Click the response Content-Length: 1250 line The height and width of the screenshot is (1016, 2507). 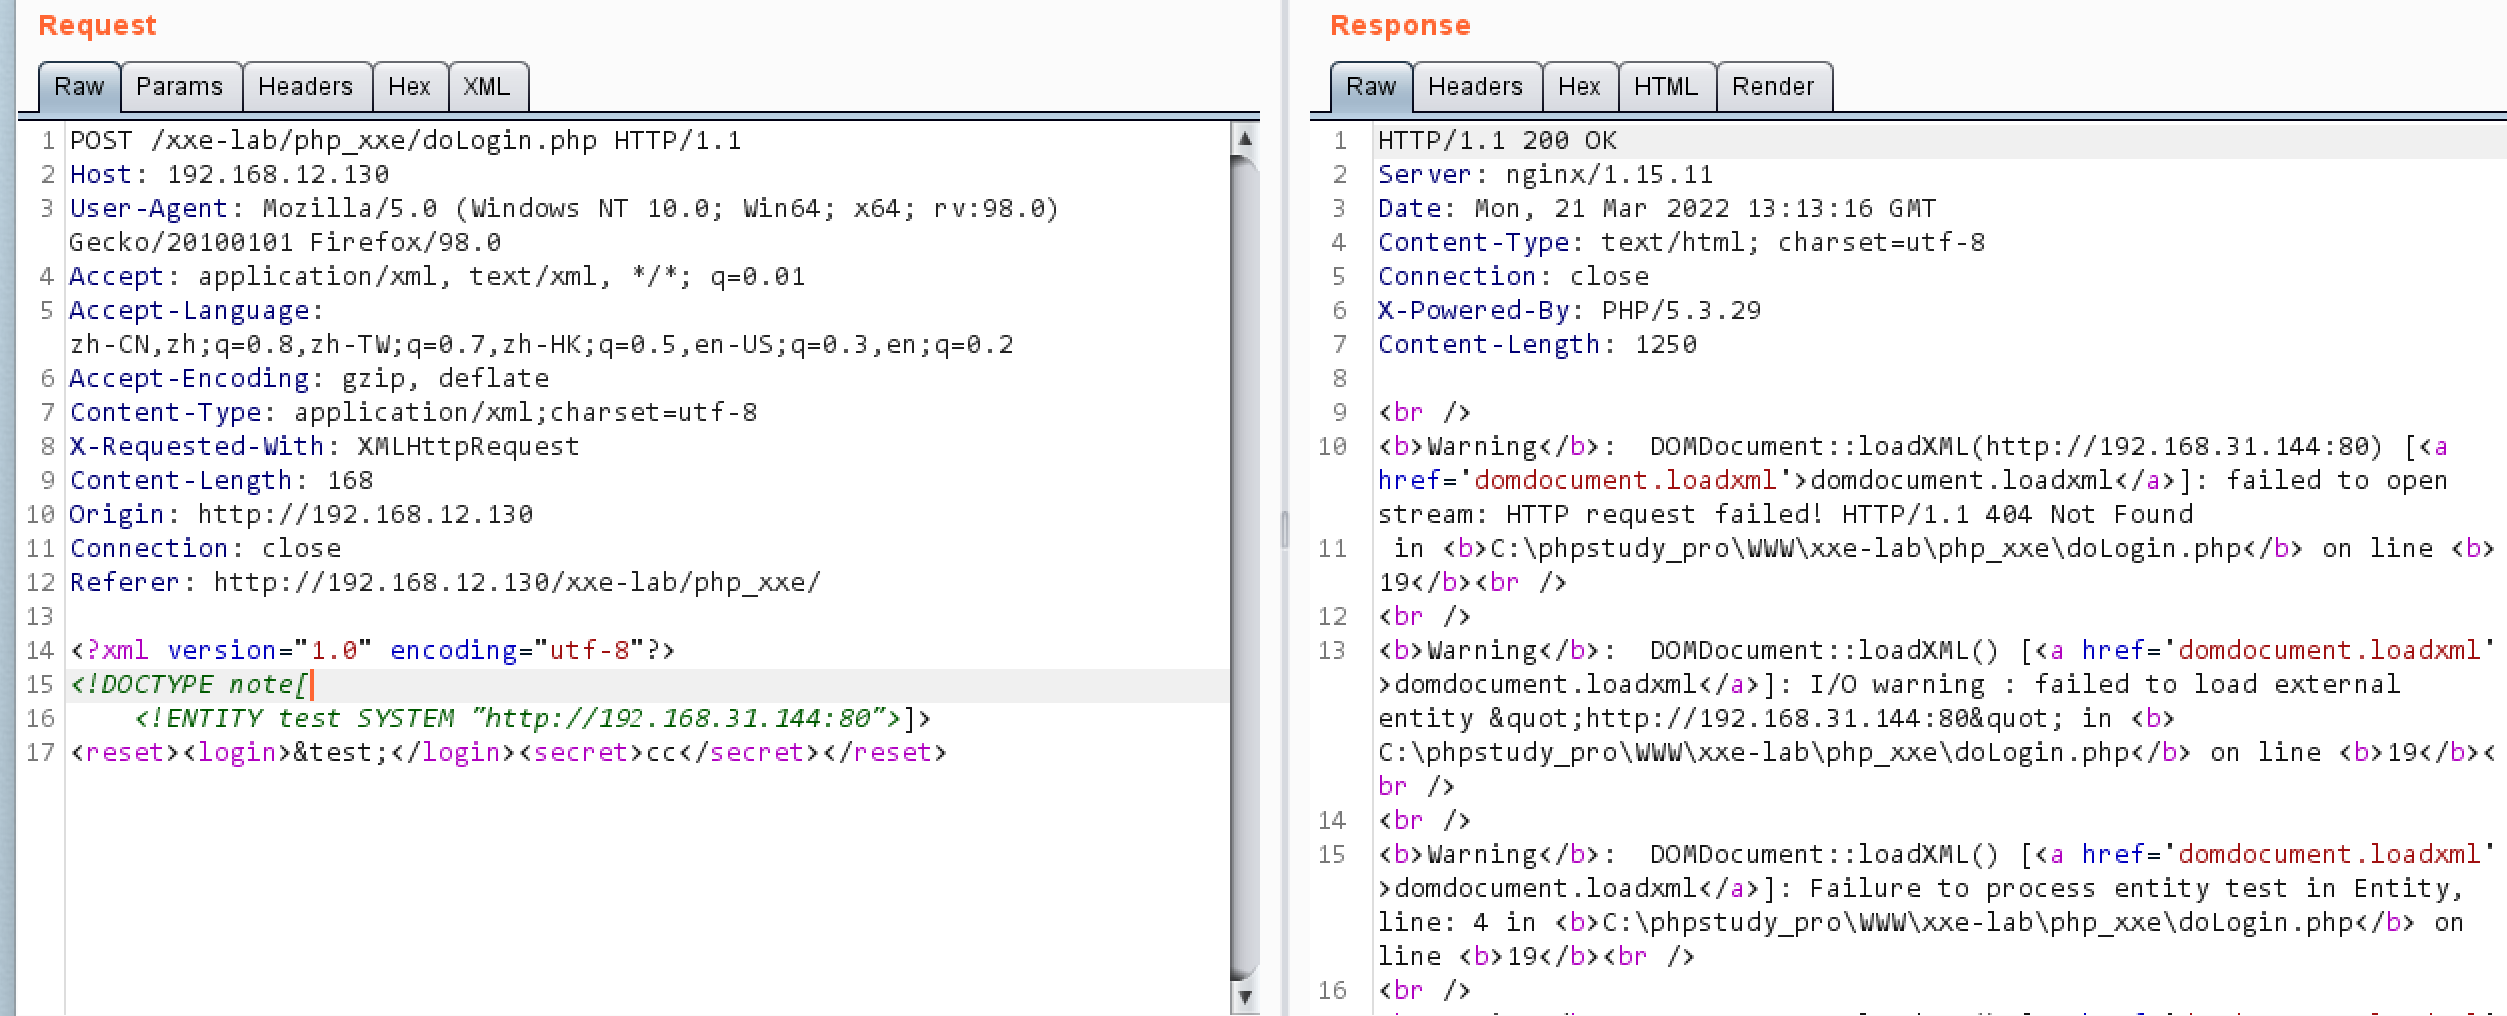click(1538, 344)
